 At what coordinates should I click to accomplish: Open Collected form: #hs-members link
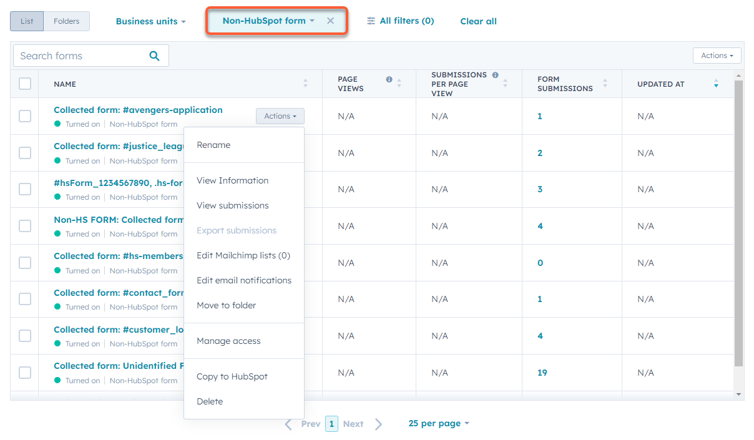tap(118, 256)
